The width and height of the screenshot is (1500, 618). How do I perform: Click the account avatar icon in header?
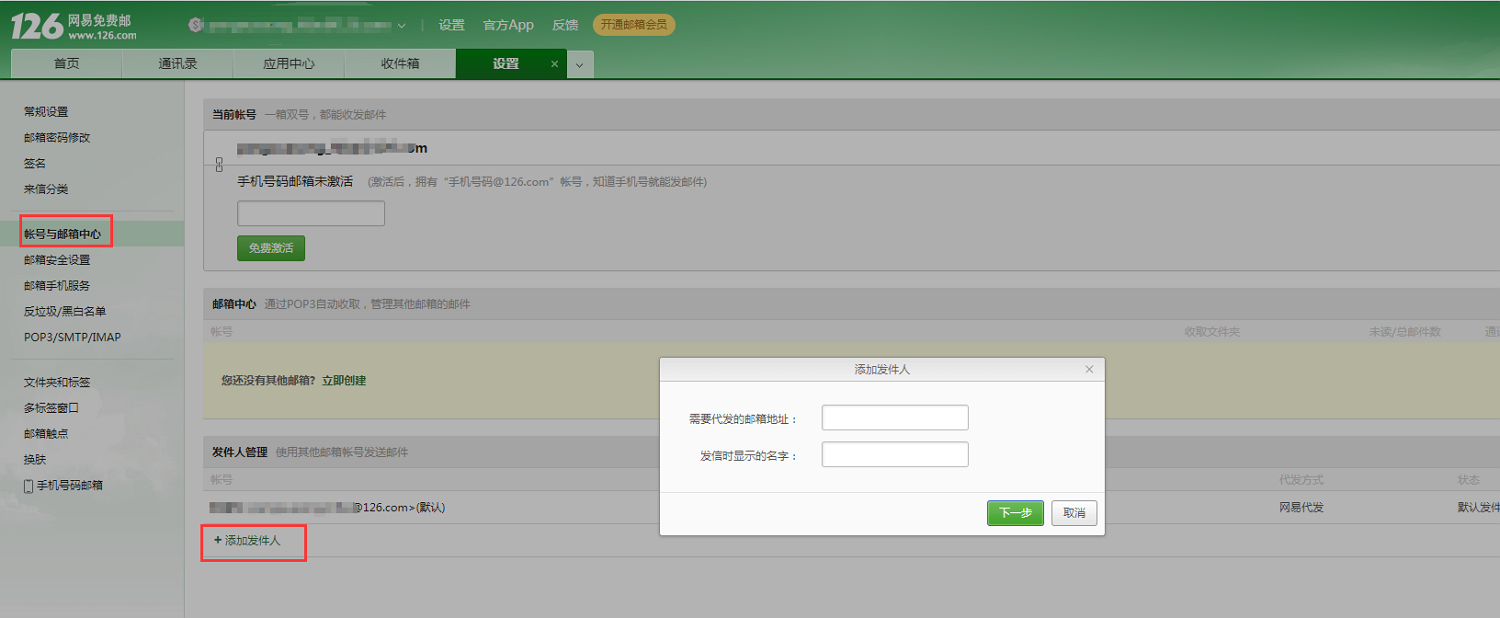pyautogui.click(x=195, y=24)
